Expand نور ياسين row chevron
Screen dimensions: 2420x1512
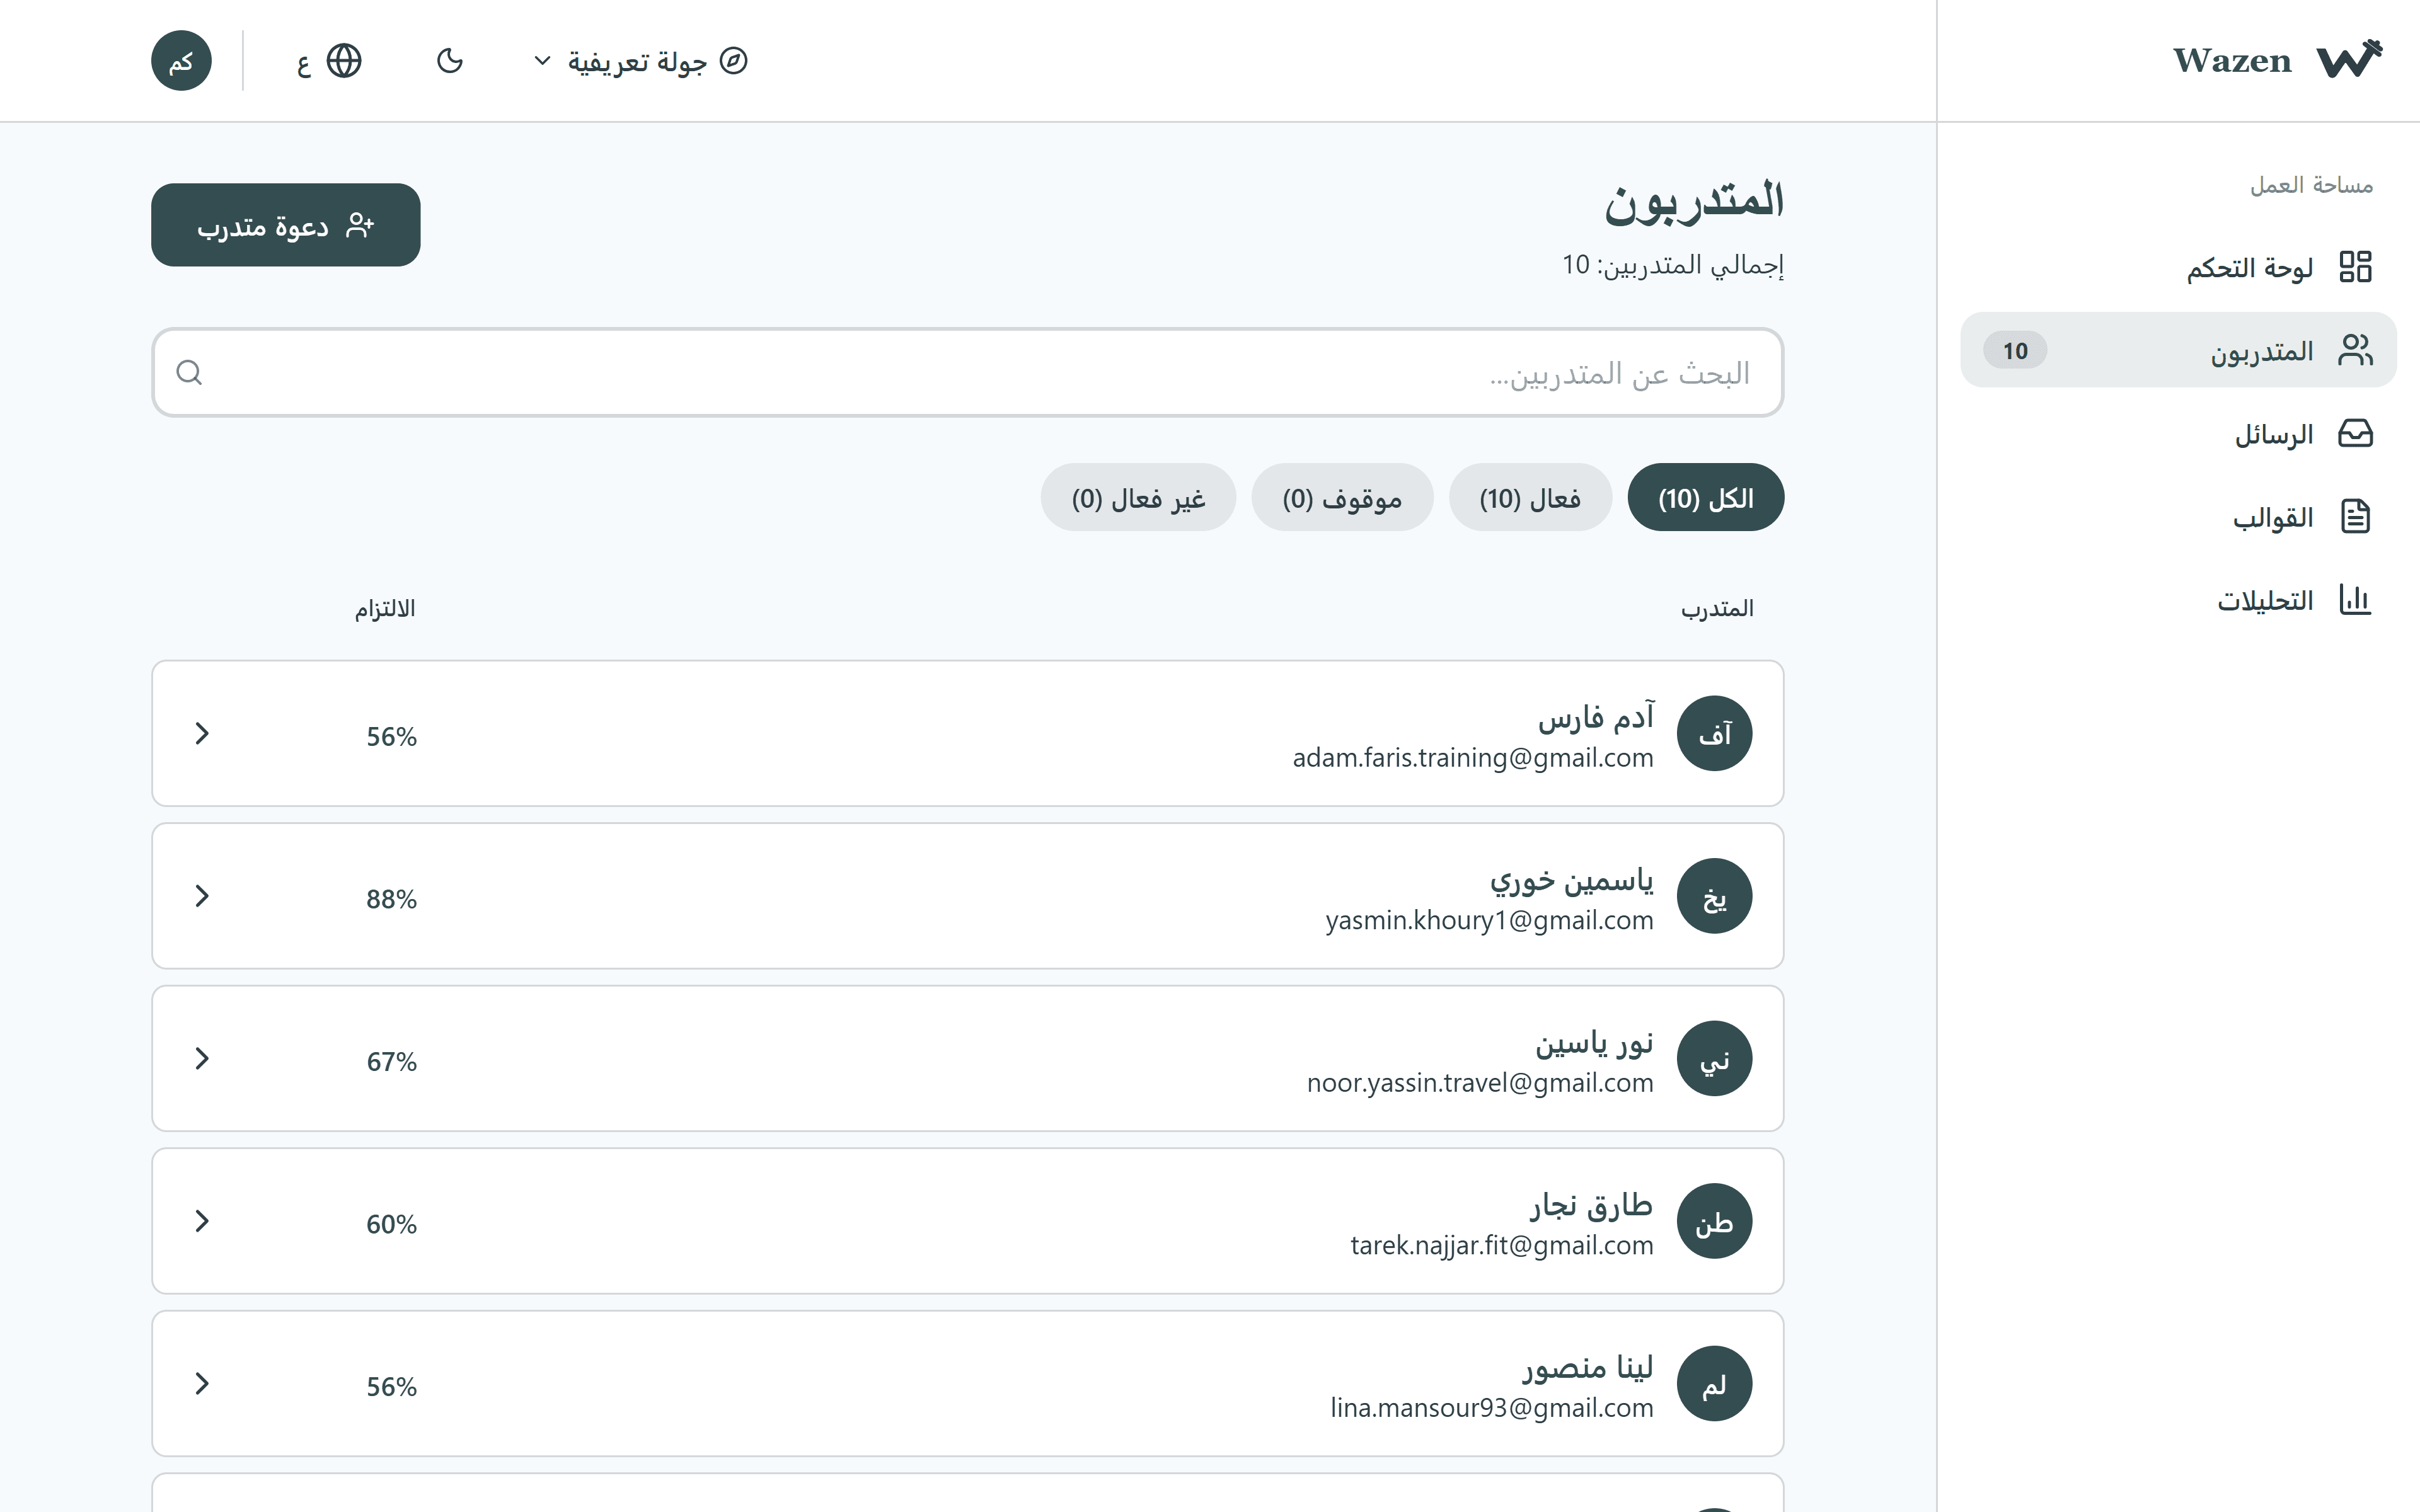pyautogui.click(x=202, y=1059)
